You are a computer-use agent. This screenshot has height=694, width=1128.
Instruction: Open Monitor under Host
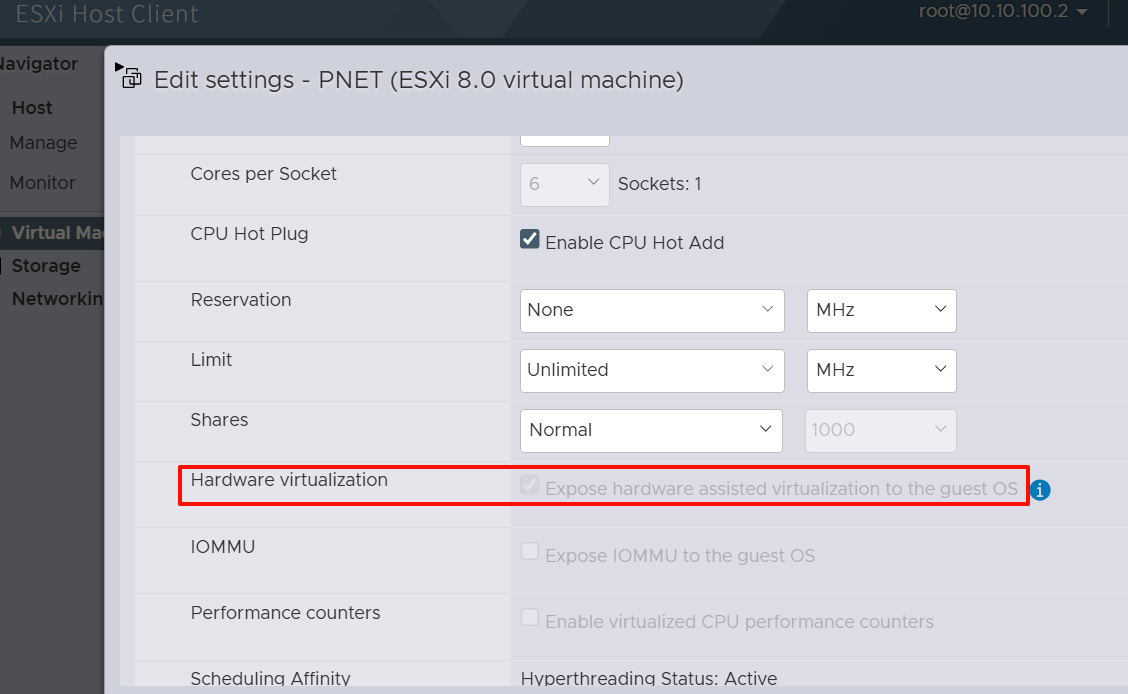[x=43, y=183]
